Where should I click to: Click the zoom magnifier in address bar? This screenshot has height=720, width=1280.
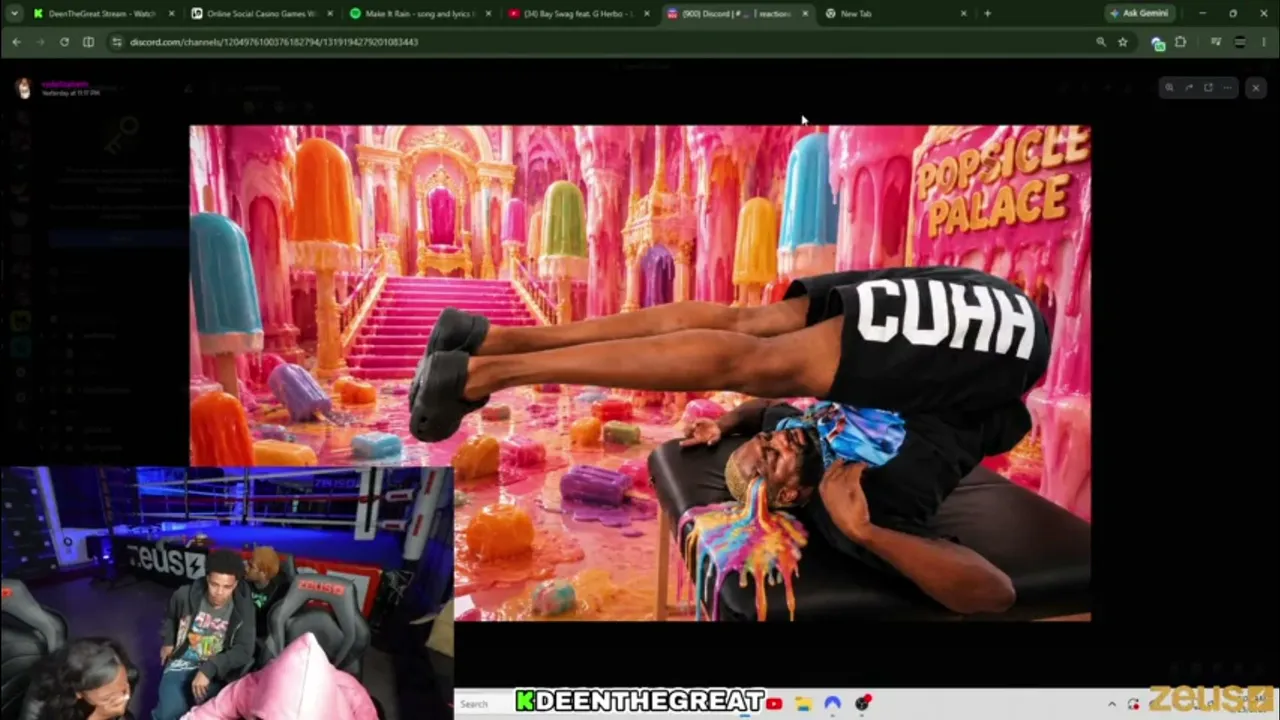1101,42
